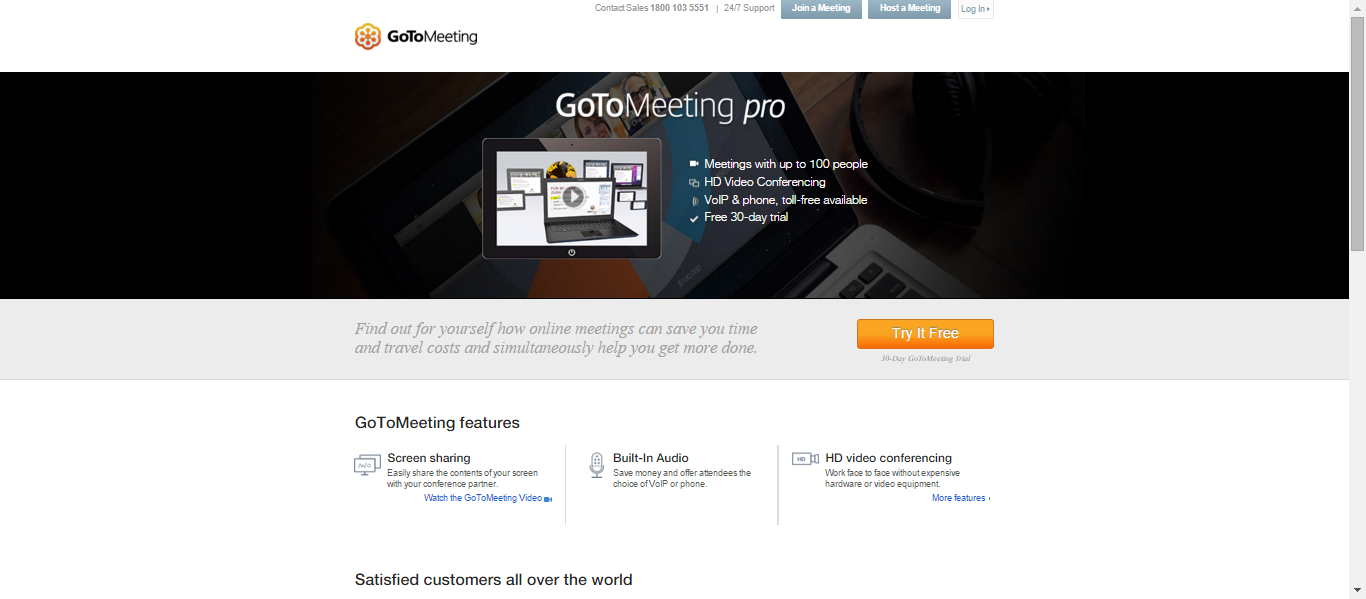Click the Built-In Audio microphone icon
This screenshot has width=1366, height=599.
[597, 465]
